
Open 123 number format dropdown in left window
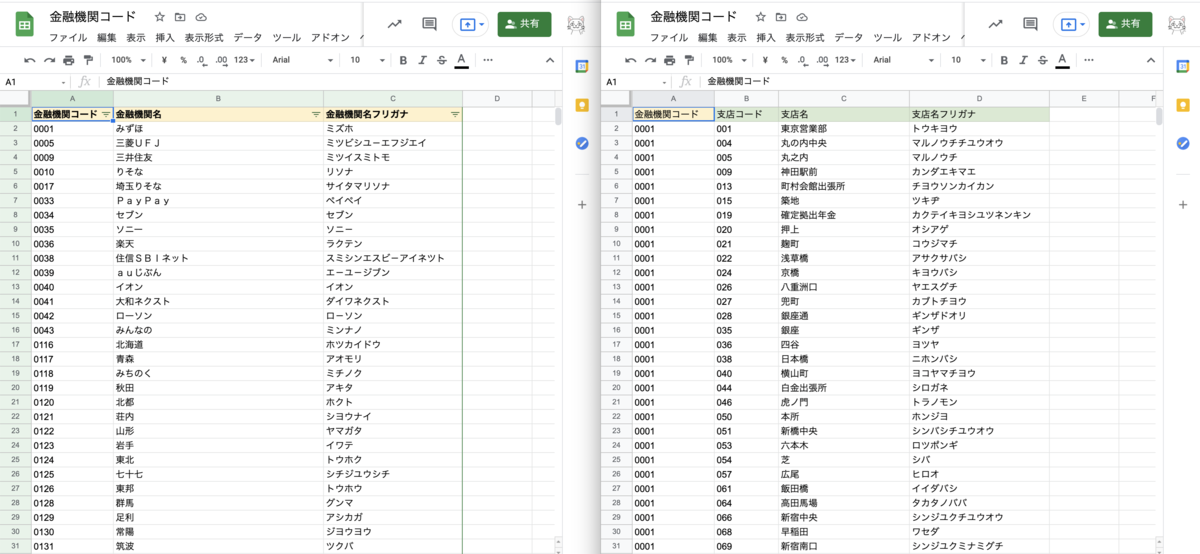(x=245, y=60)
